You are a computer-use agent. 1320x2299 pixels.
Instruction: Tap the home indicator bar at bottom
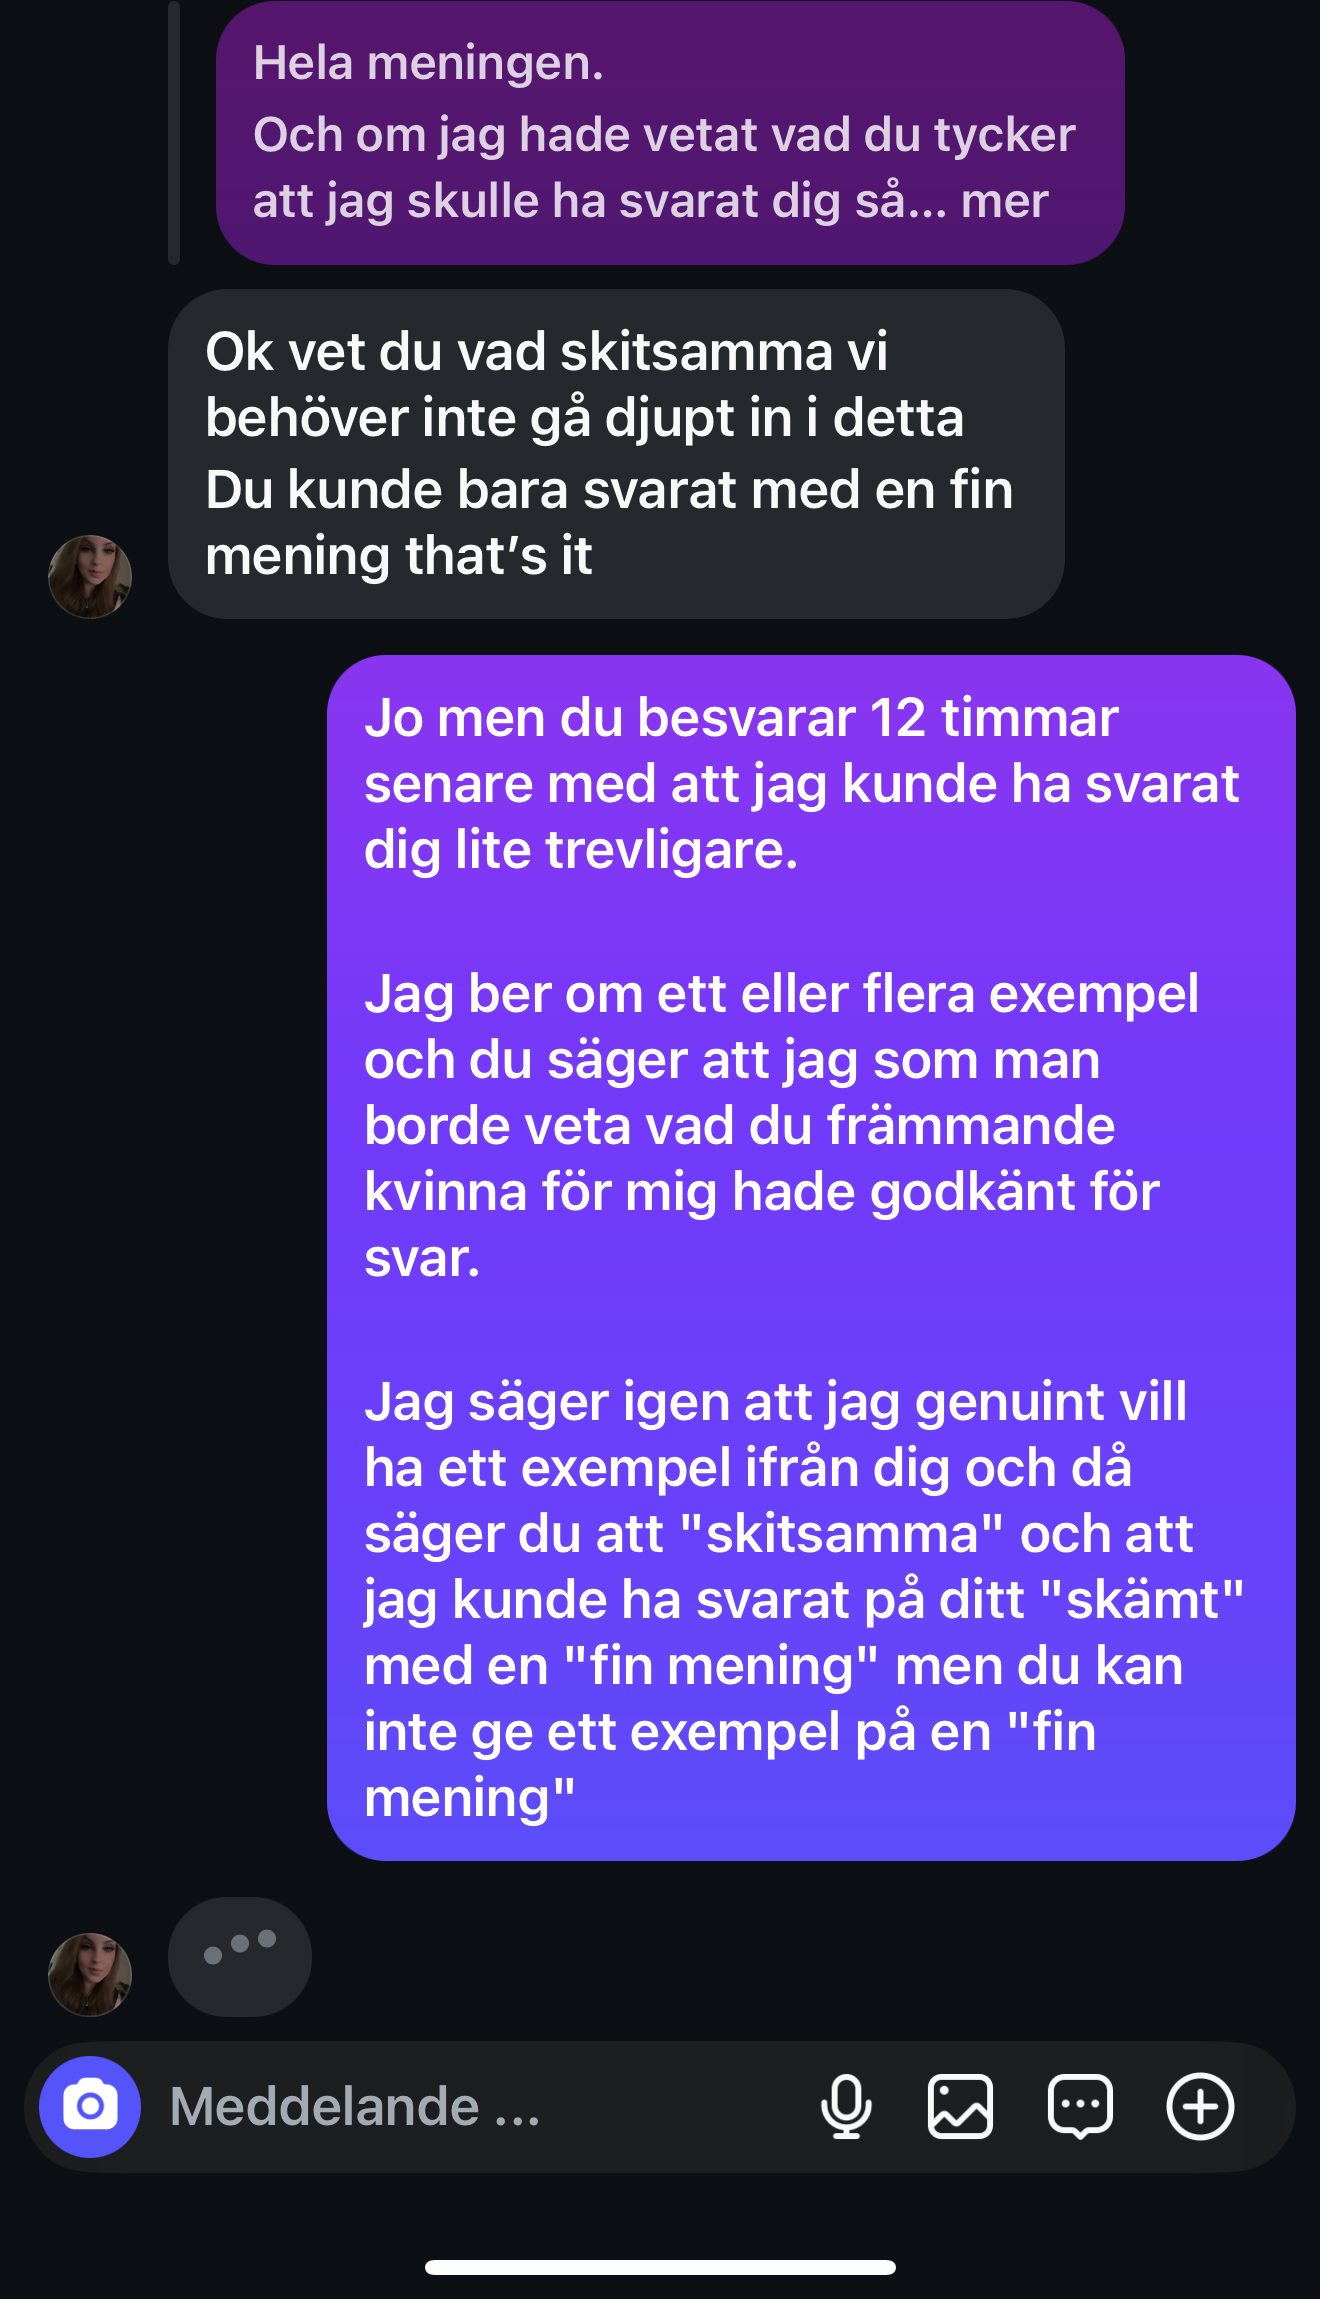coord(660,2267)
